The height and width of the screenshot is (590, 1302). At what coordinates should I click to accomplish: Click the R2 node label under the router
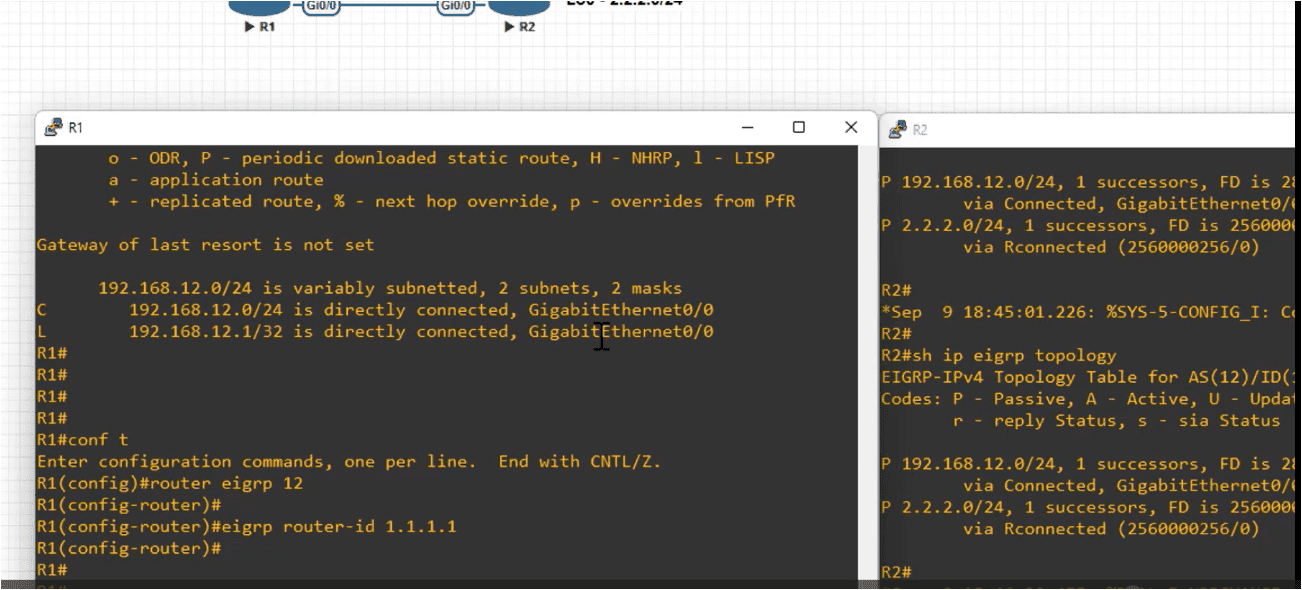click(519, 27)
